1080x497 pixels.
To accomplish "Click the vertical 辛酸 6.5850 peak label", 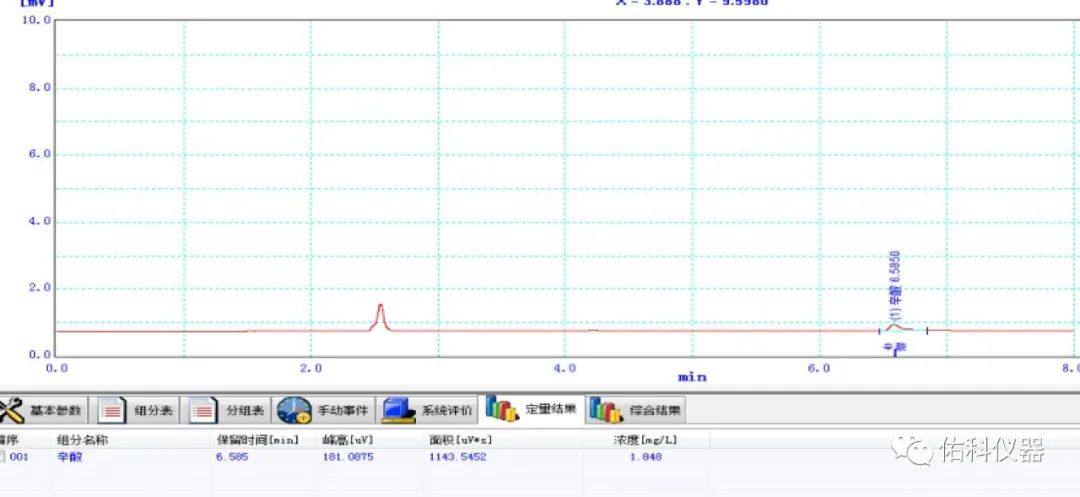I will [896, 285].
